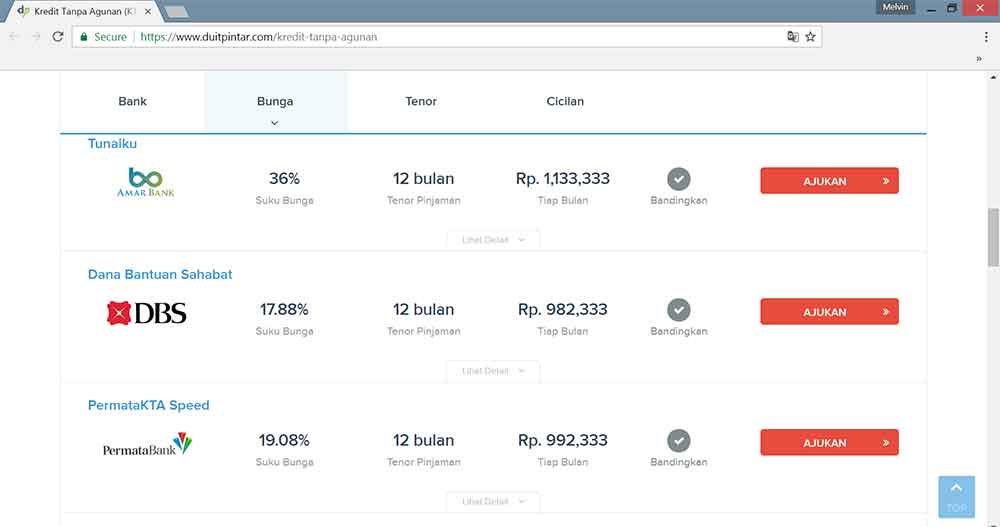Open the Tunaiku product link

112,144
